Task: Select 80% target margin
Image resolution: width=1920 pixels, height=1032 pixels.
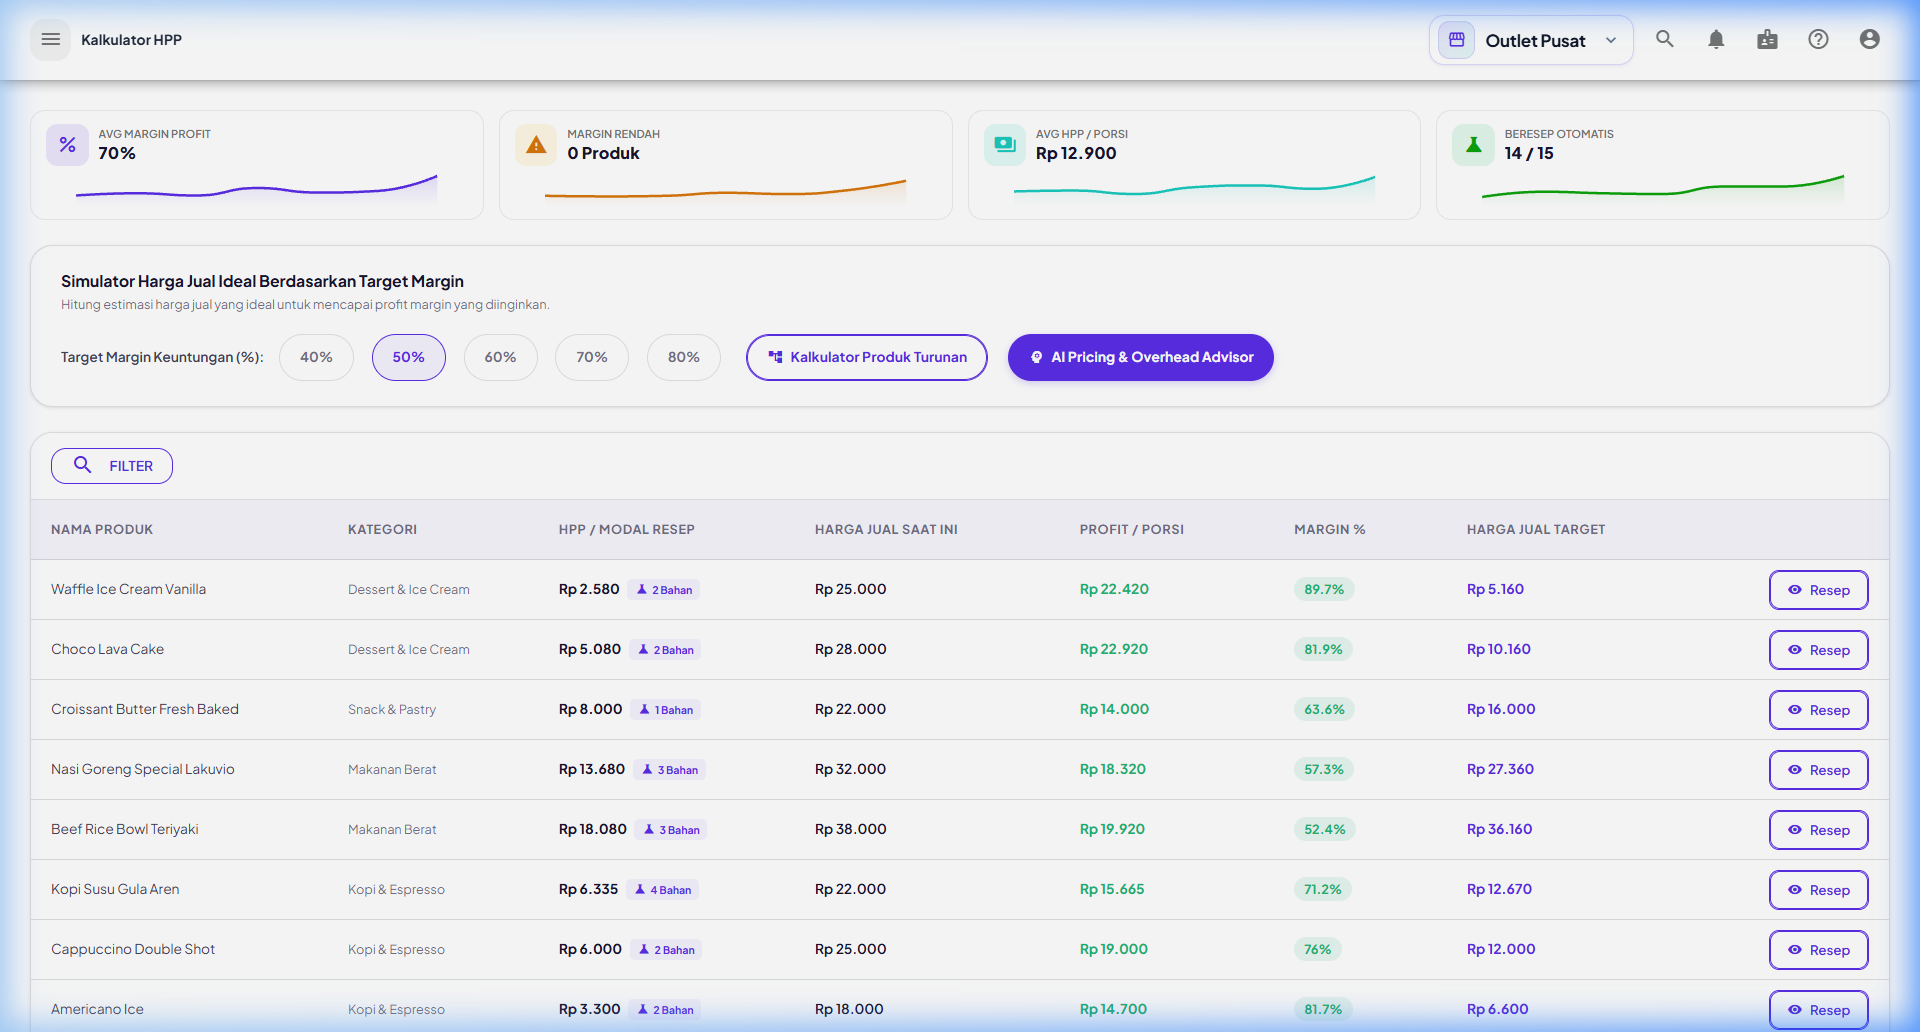Action: (x=684, y=357)
